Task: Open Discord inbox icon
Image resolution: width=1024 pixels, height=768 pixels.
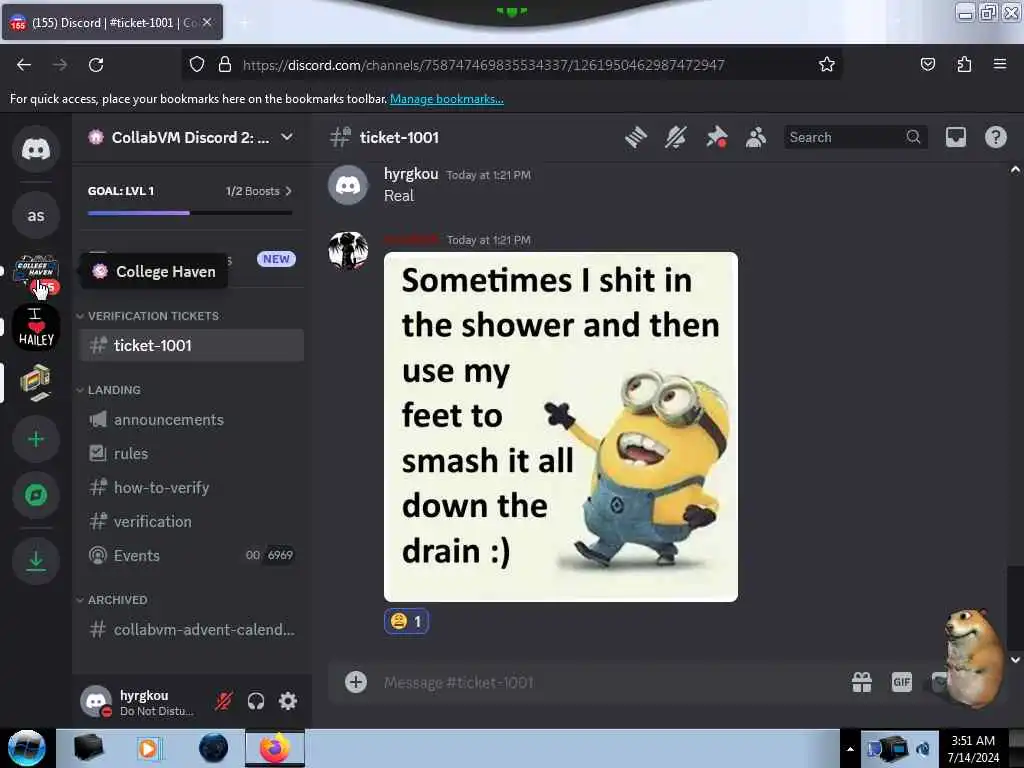Action: (x=955, y=137)
